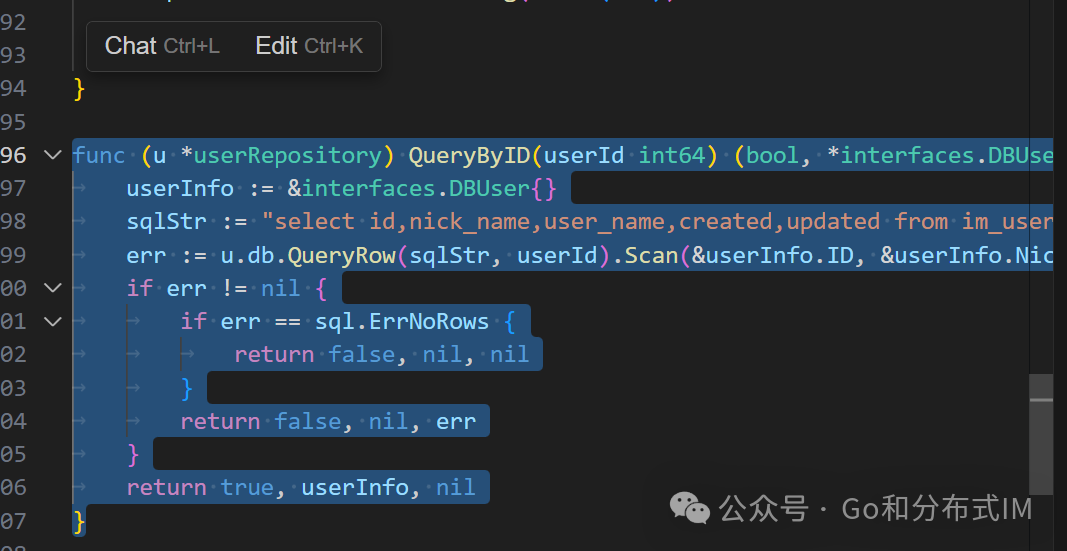1067x551 pixels.
Task: Fold the 'if err == sql.ErrNoRows' block
Action: point(53,321)
